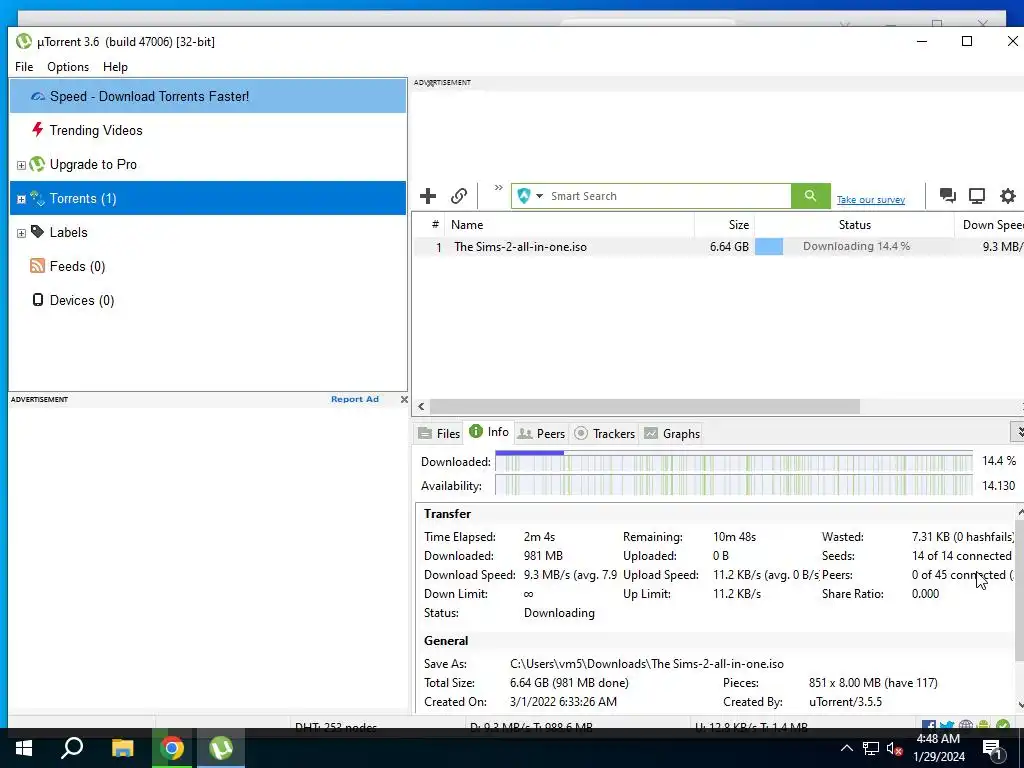Click the General section heading
1024x768 pixels.
(x=446, y=641)
